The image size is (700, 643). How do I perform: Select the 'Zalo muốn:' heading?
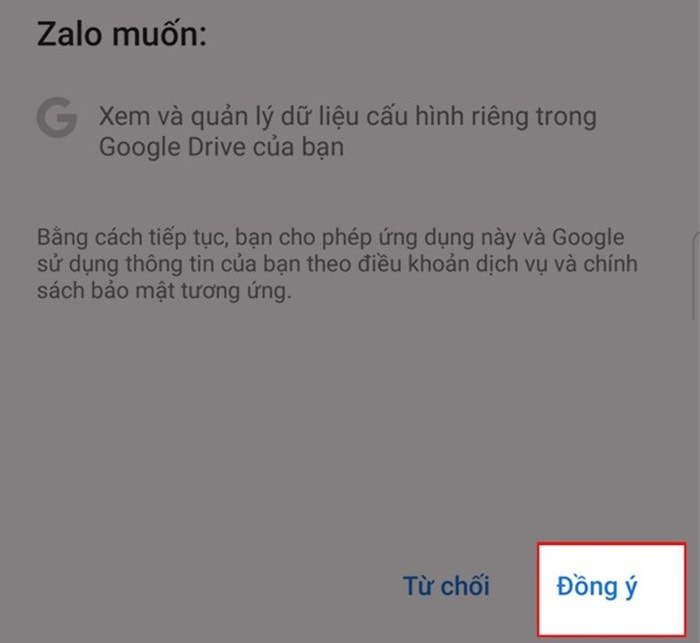point(122,33)
